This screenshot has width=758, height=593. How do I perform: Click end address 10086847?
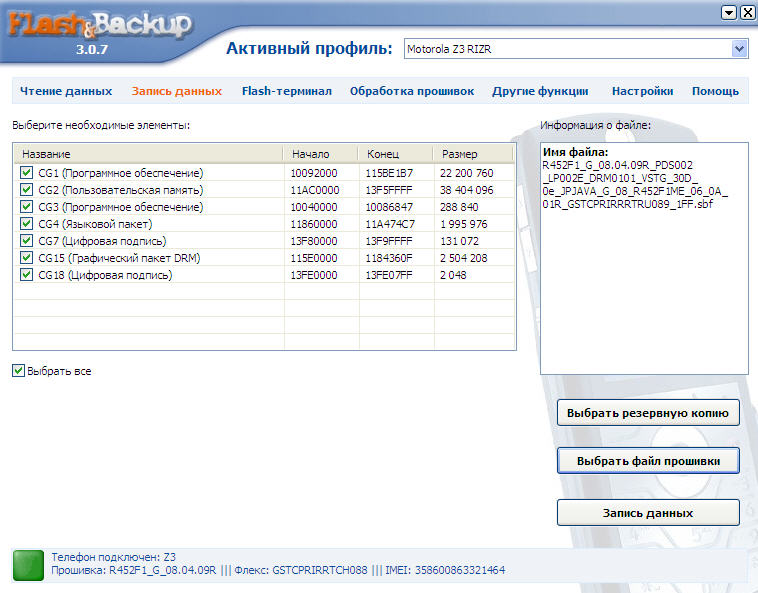pos(389,207)
